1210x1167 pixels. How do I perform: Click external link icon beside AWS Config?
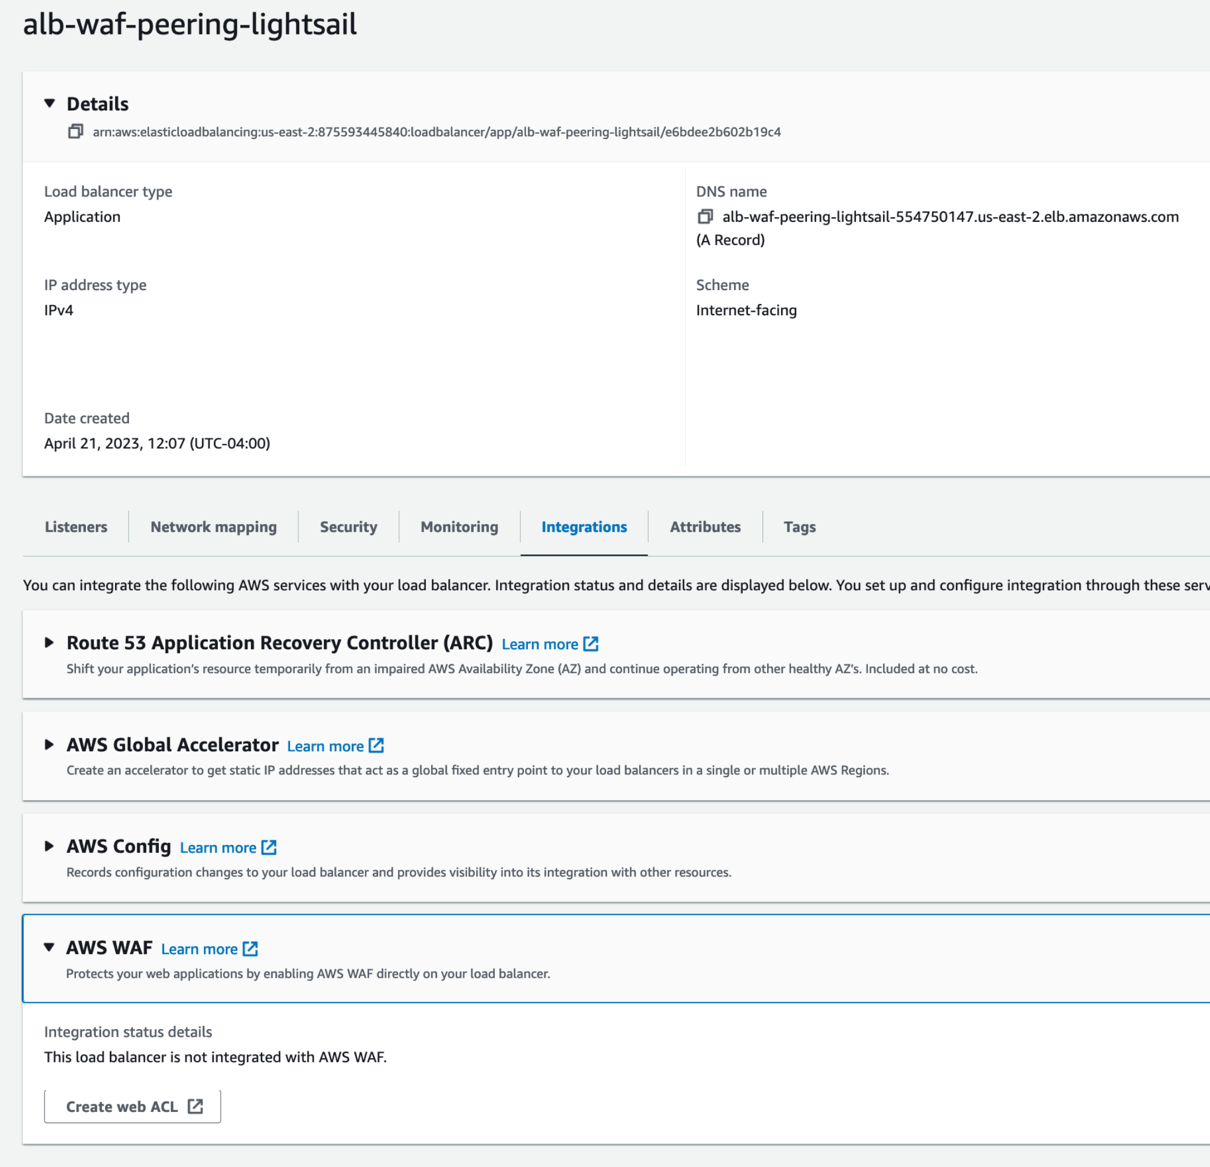(x=269, y=848)
